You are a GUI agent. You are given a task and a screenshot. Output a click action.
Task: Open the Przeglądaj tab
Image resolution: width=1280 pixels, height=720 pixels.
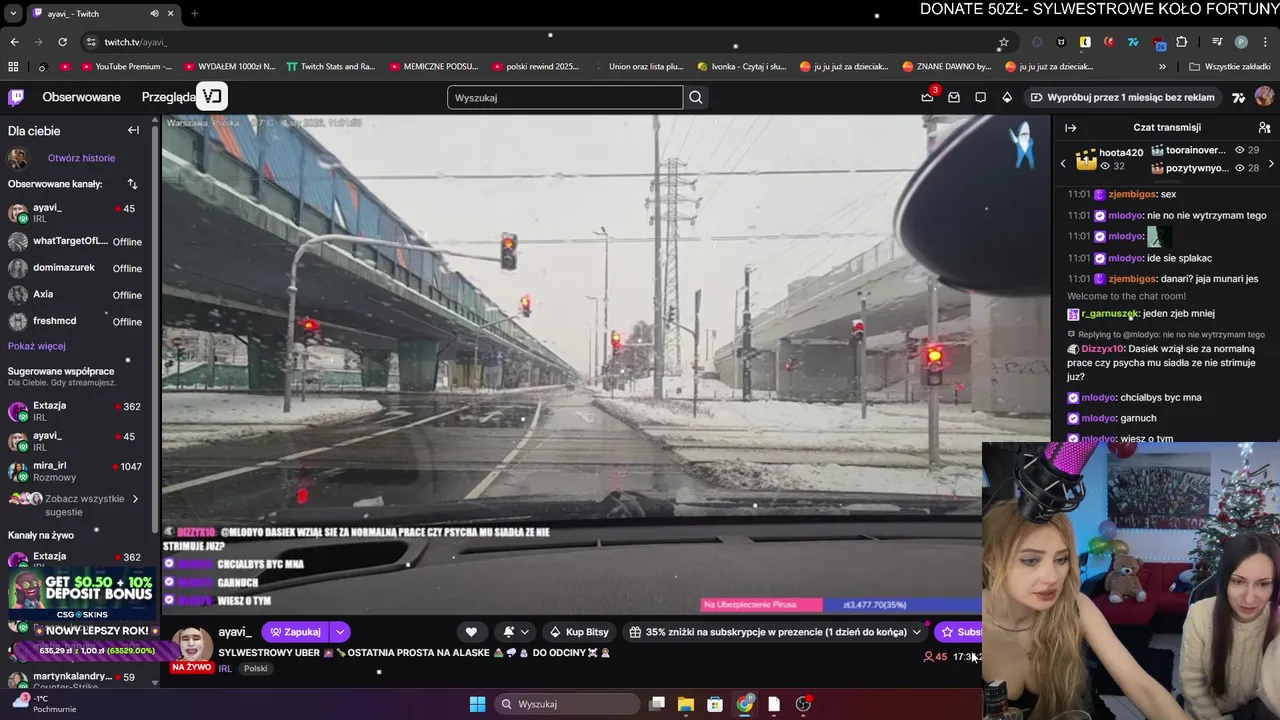169,97
